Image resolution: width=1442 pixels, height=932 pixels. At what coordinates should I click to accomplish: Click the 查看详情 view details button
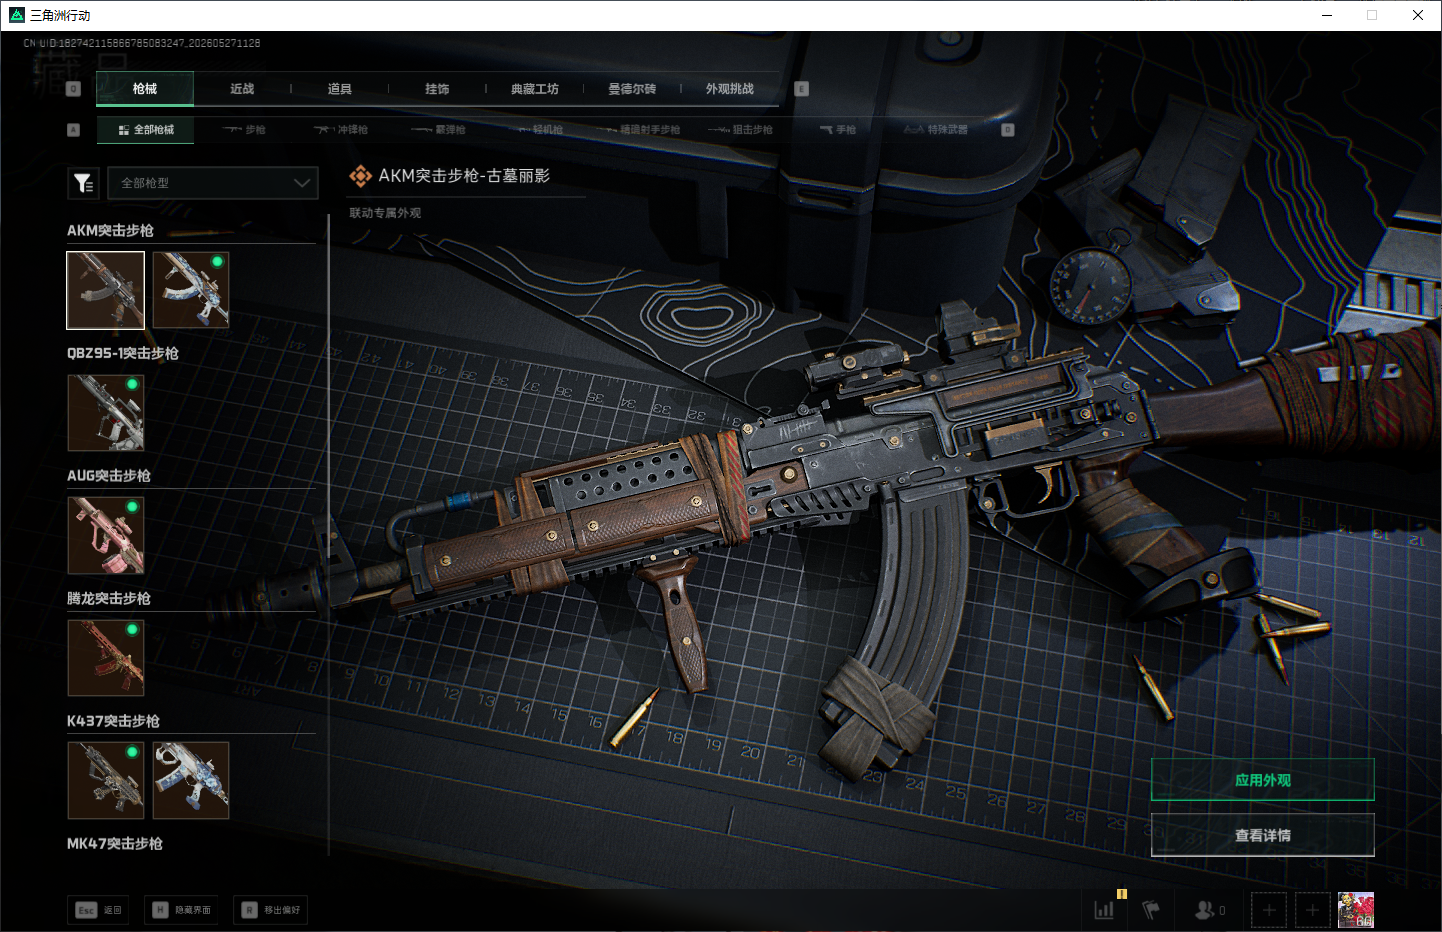pos(1263,835)
